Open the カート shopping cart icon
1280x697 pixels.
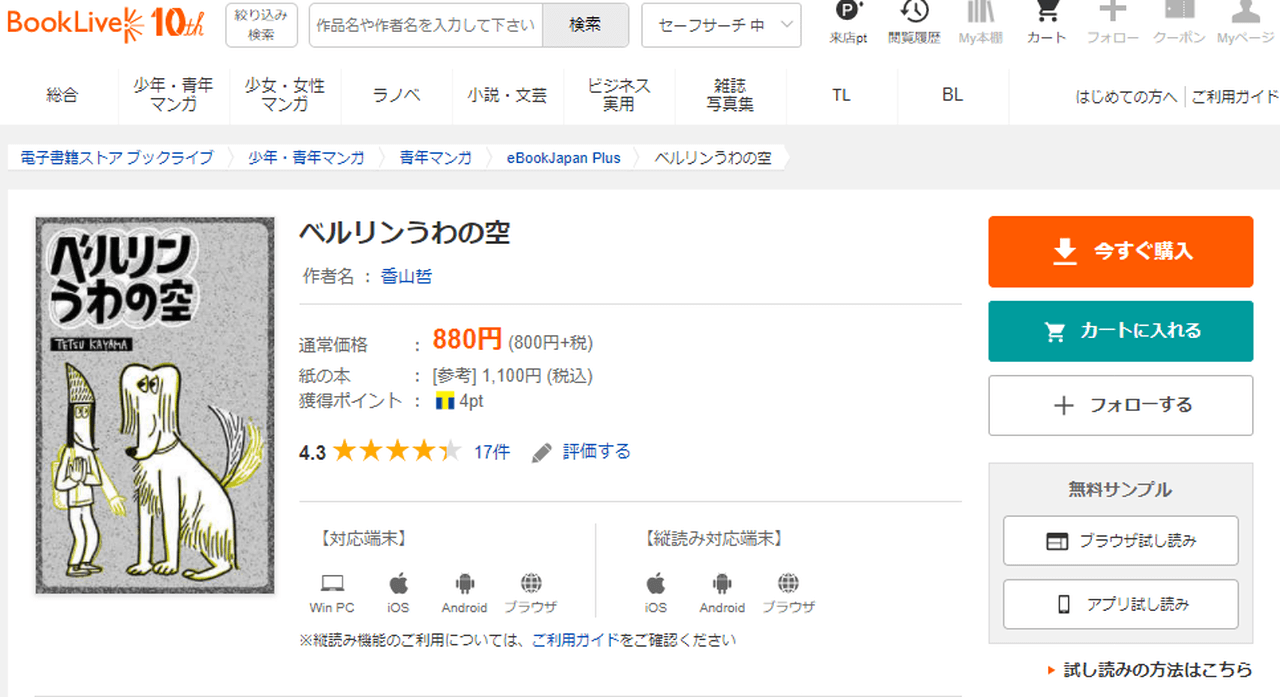click(1046, 20)
